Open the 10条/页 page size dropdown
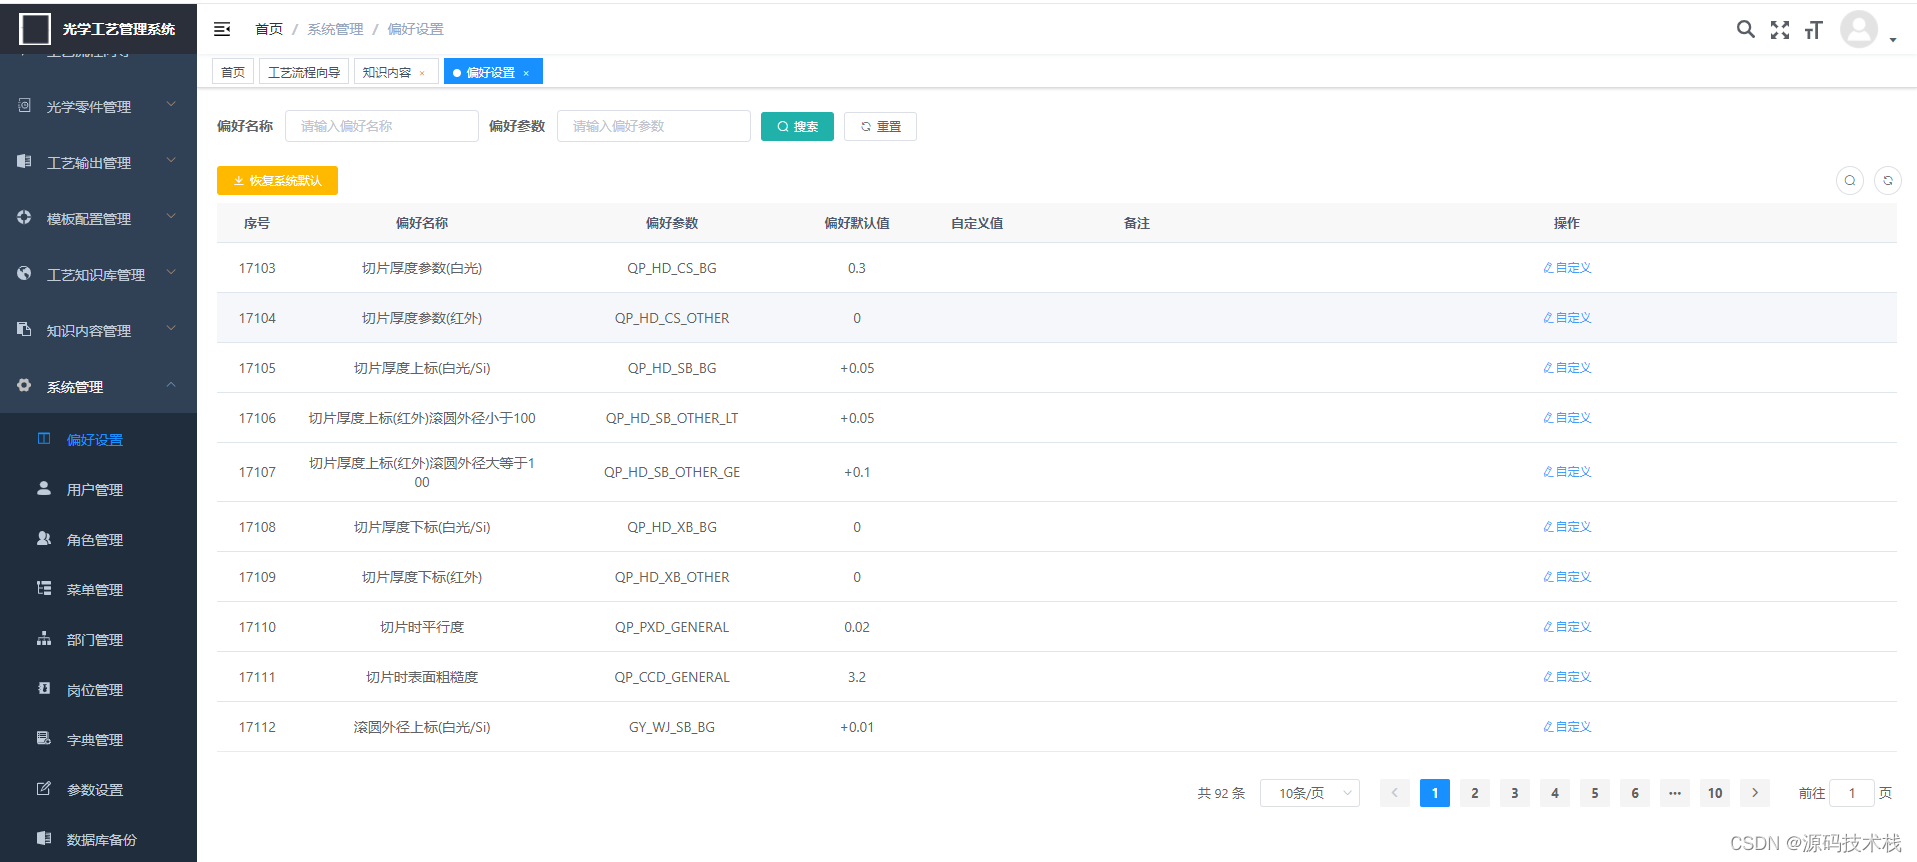The height and width of the screenshot is (862, 1917). (x=1310, y=793)
